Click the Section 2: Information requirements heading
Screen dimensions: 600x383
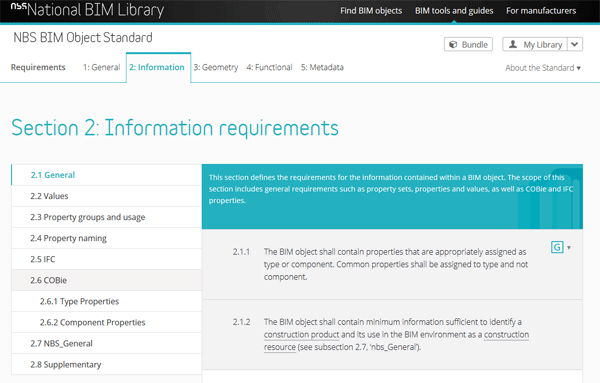click(175, 128)
